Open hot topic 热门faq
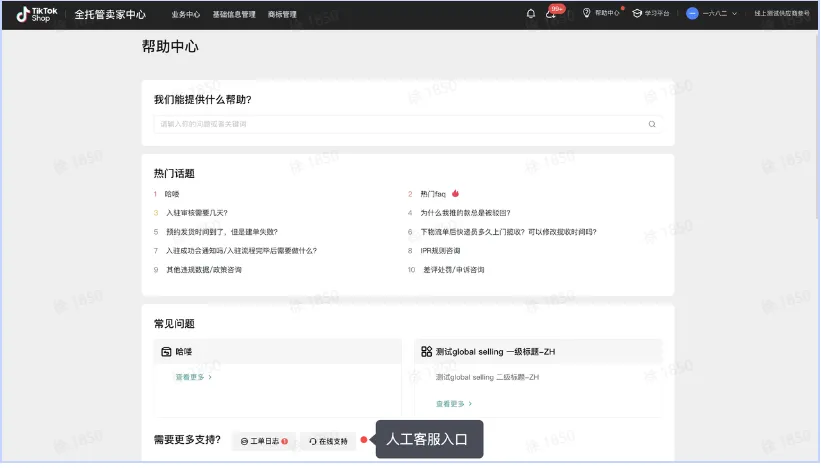 point(432,194)
